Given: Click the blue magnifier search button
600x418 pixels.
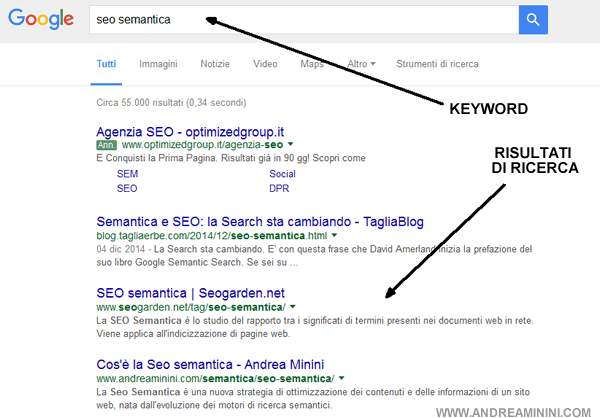Looking at the screenshot, I should click(533, 18).
